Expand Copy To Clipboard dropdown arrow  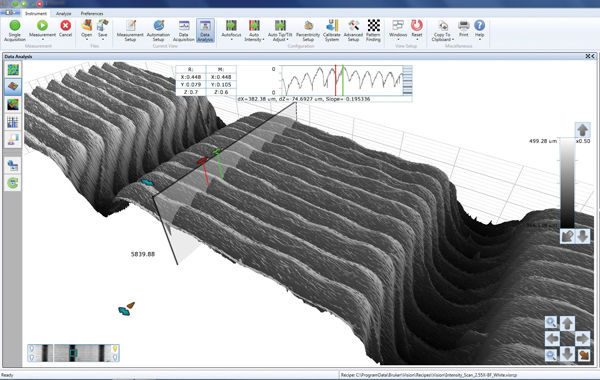point(453,39)
